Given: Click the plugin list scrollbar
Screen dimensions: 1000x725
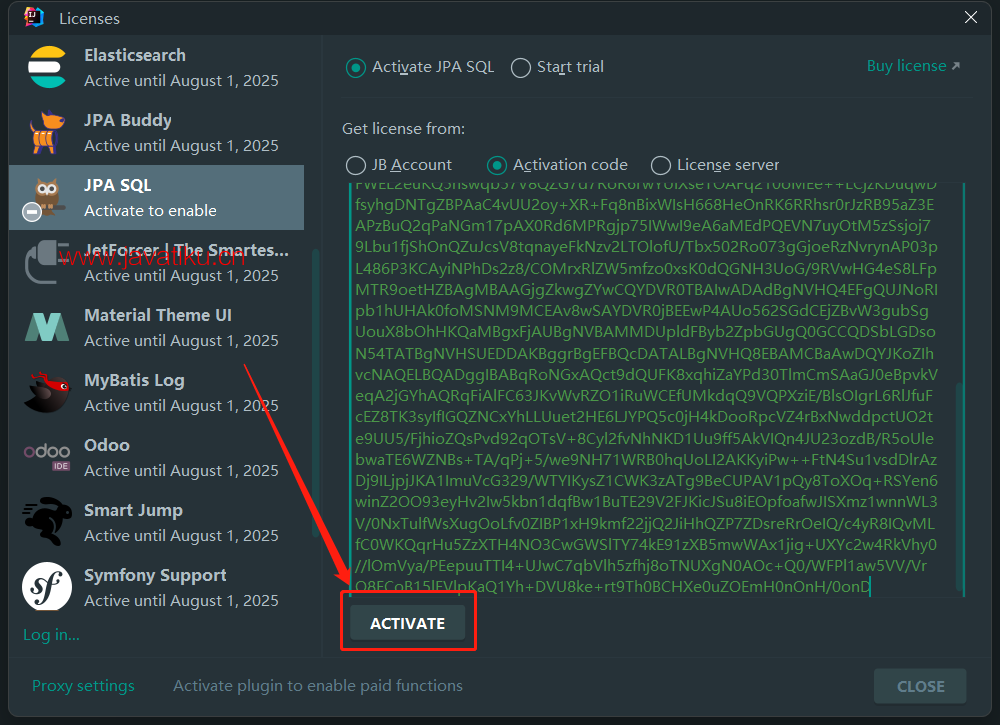Looking at the screenshot, I should 314,392.
